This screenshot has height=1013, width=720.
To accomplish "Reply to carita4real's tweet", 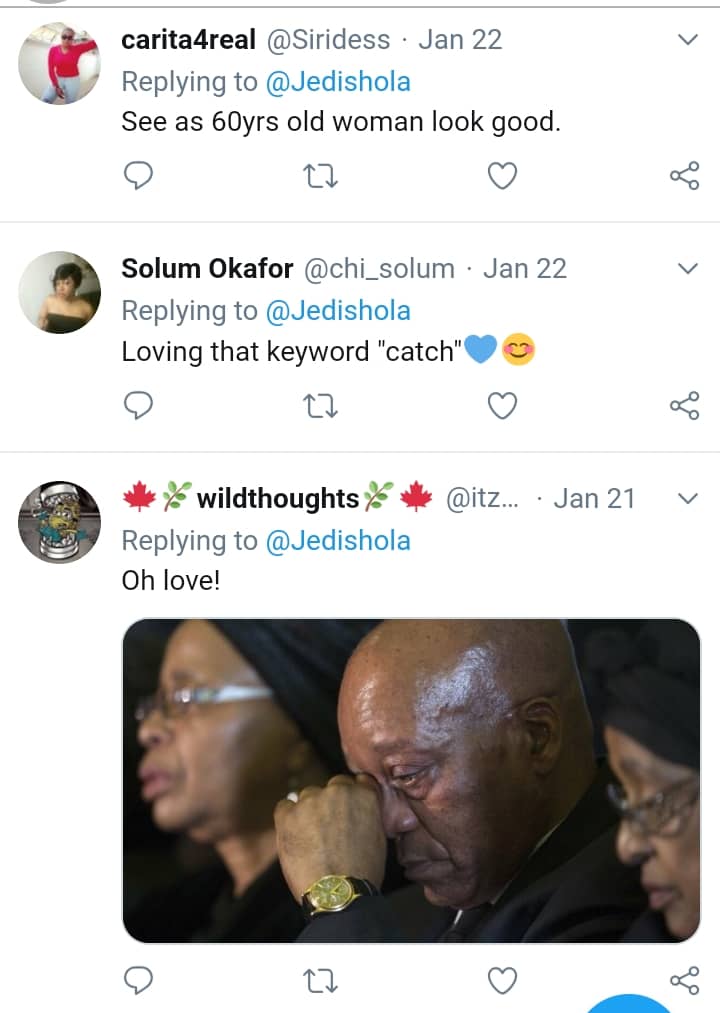I will pos(138,177).
